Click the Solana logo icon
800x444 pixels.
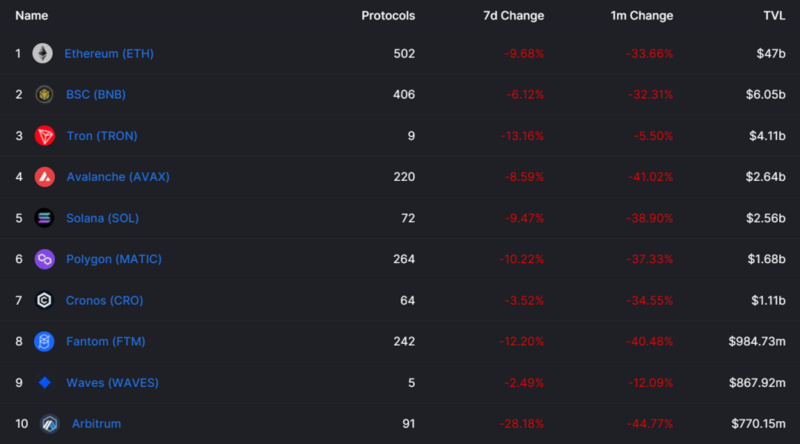click(x=44, y=218)
